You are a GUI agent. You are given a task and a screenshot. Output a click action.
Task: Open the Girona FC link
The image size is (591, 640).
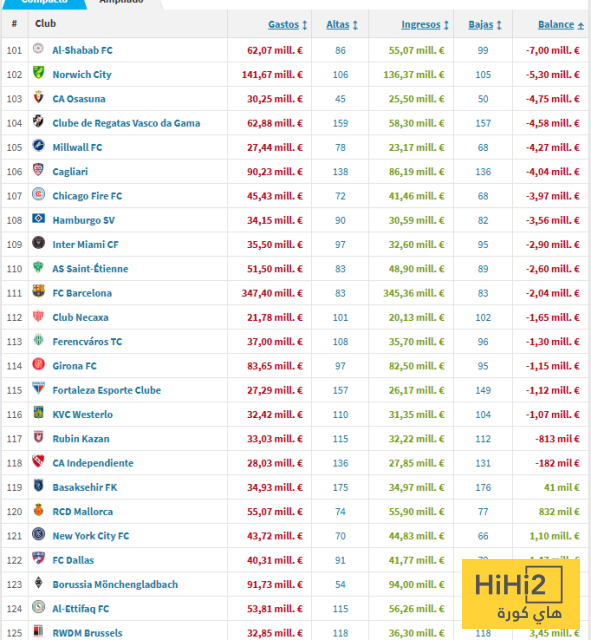pos(75,366)
